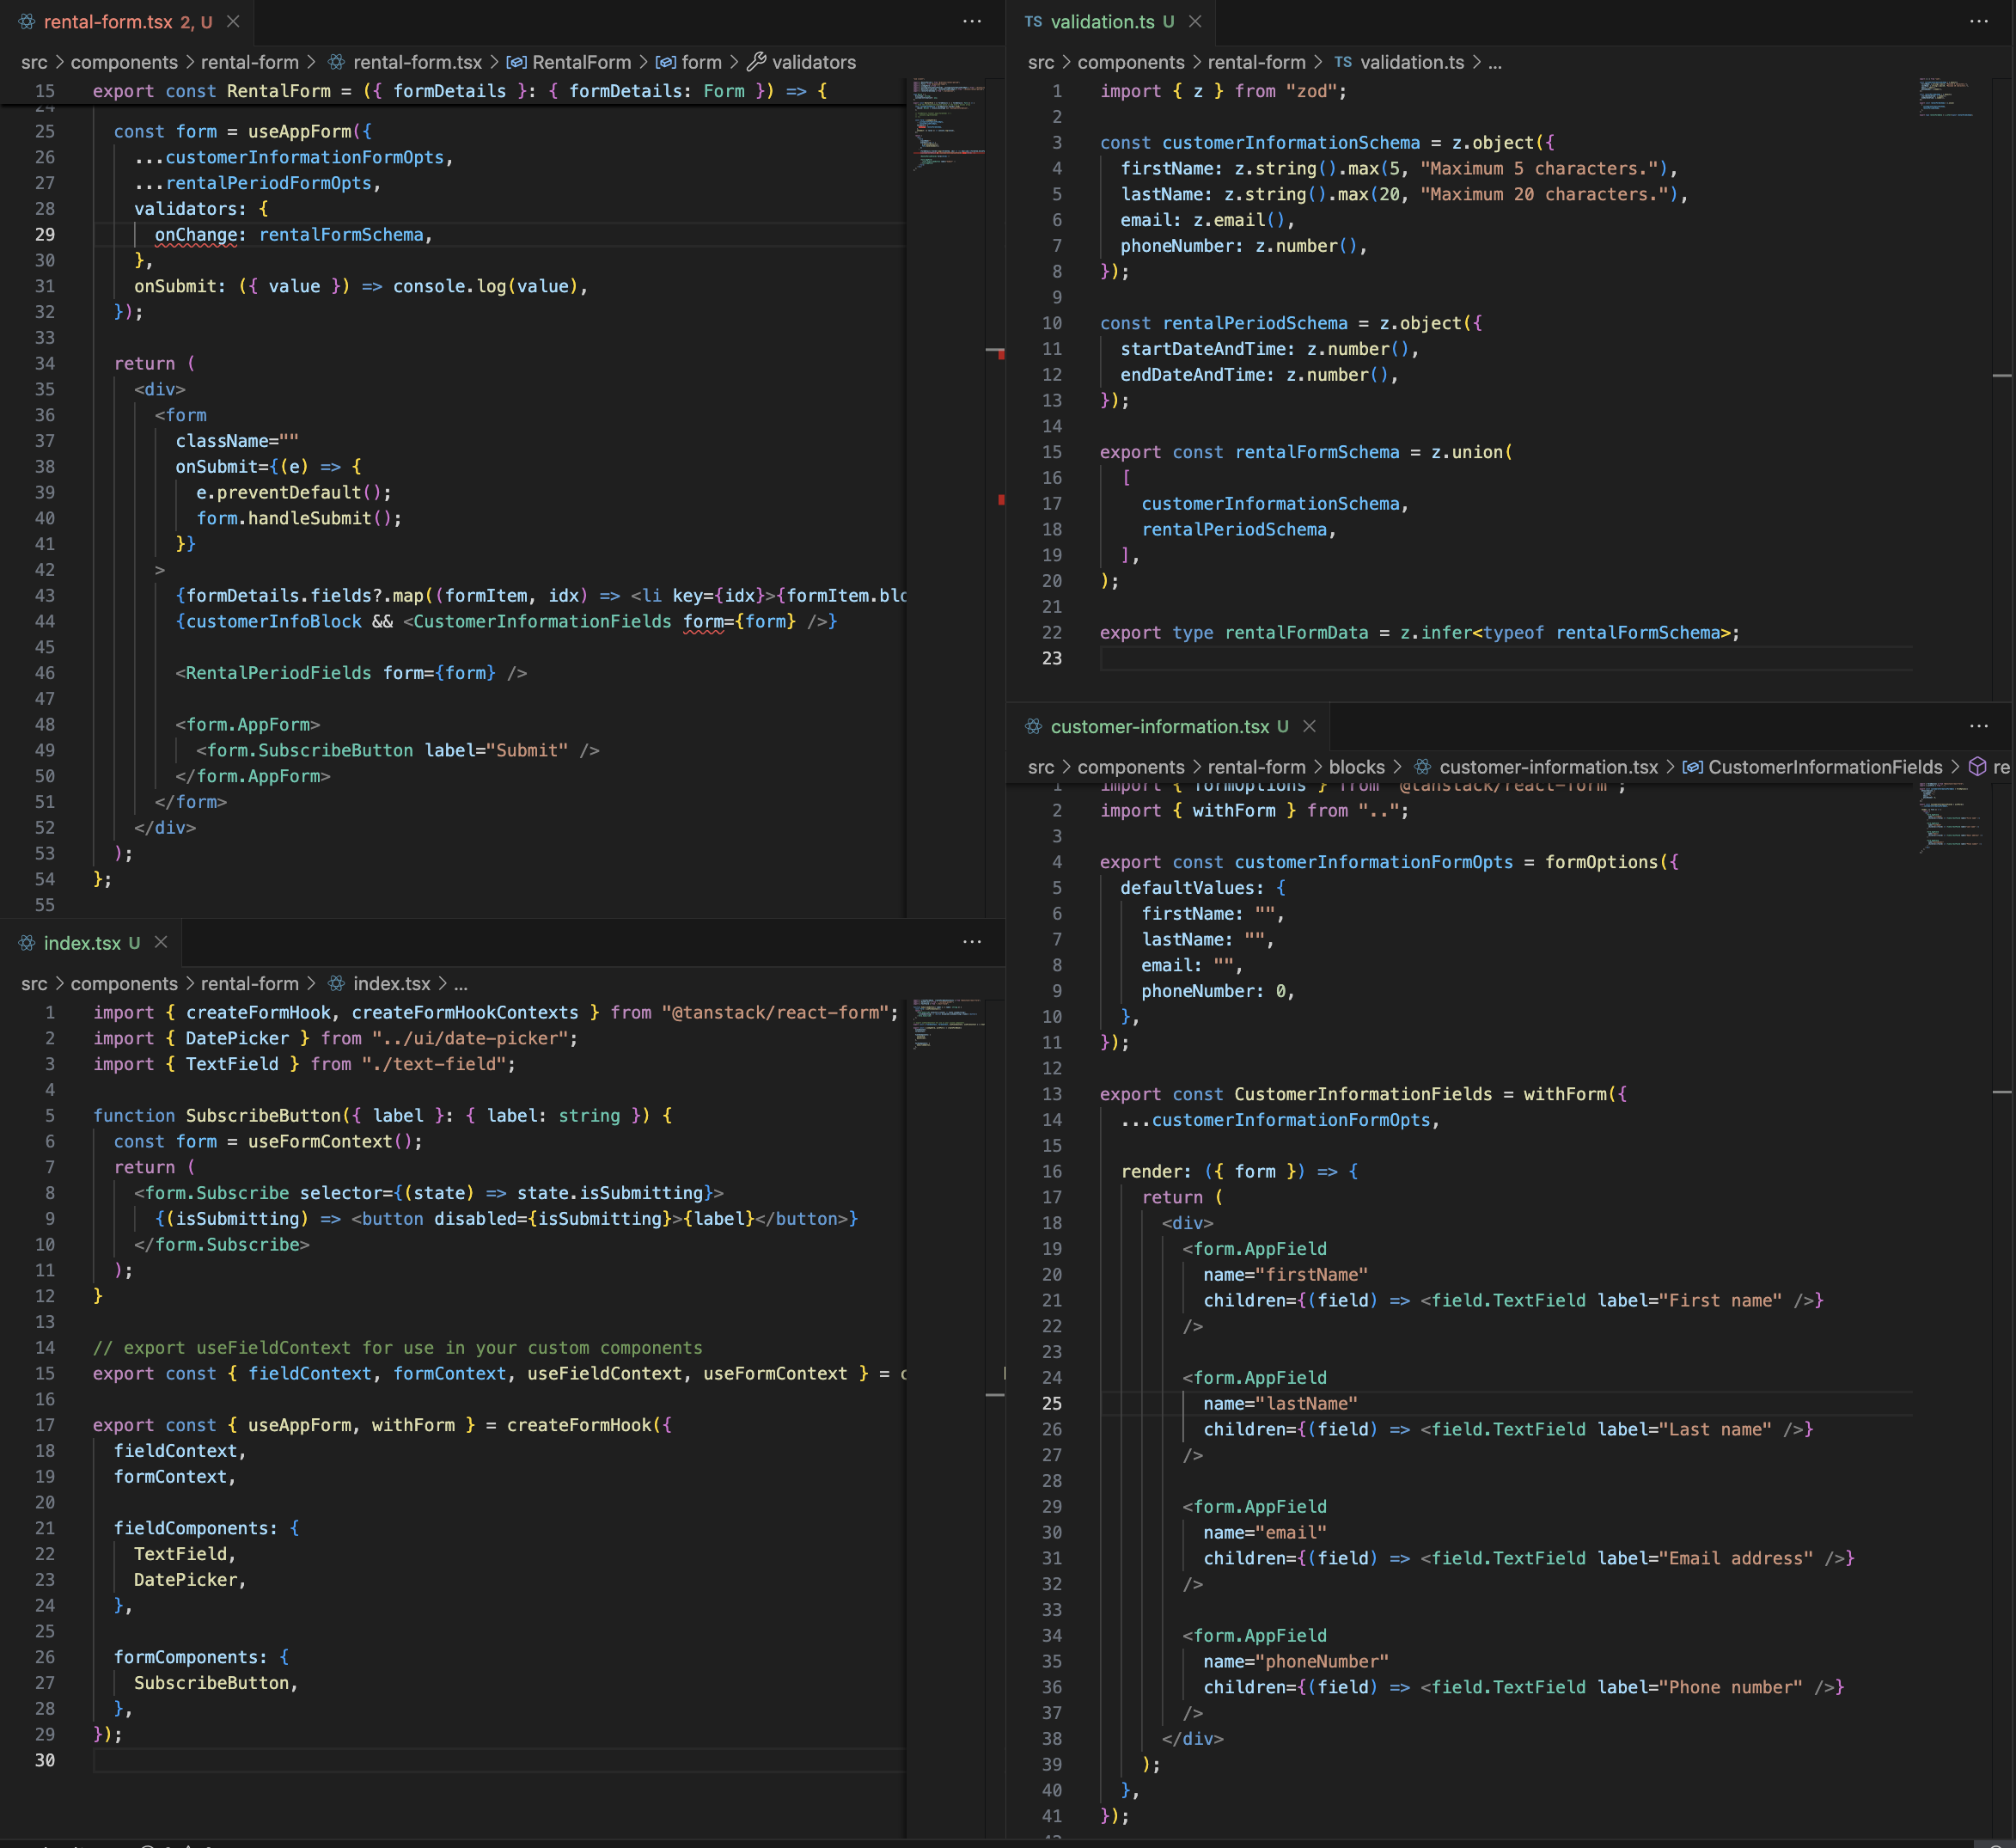Screen dimensions: 2016x1848
Task: Open the 'form' breadcrumb in rental-form.tsx editor
Action: coord(688,62)
